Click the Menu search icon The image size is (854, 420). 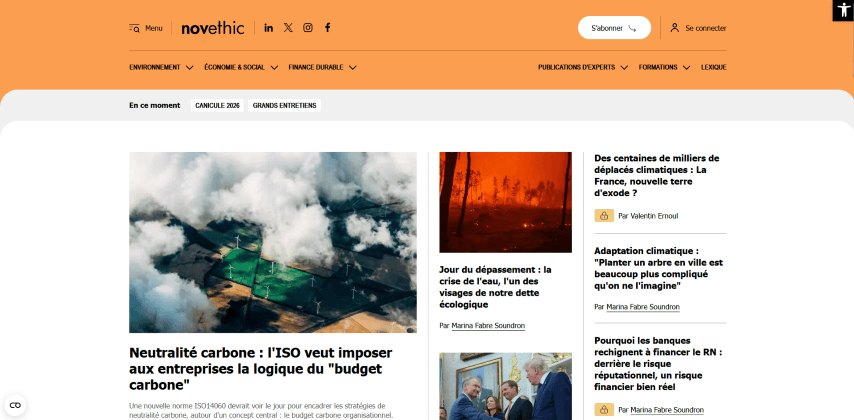click(134, 28)
